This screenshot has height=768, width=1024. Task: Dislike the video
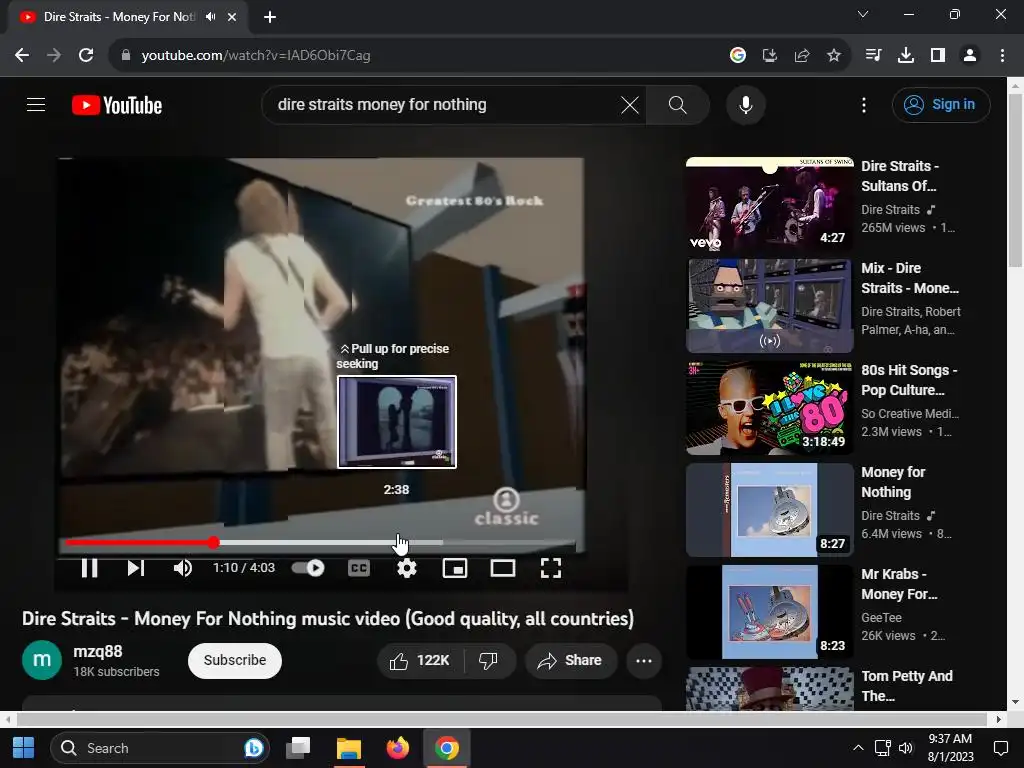coord(488,661)
